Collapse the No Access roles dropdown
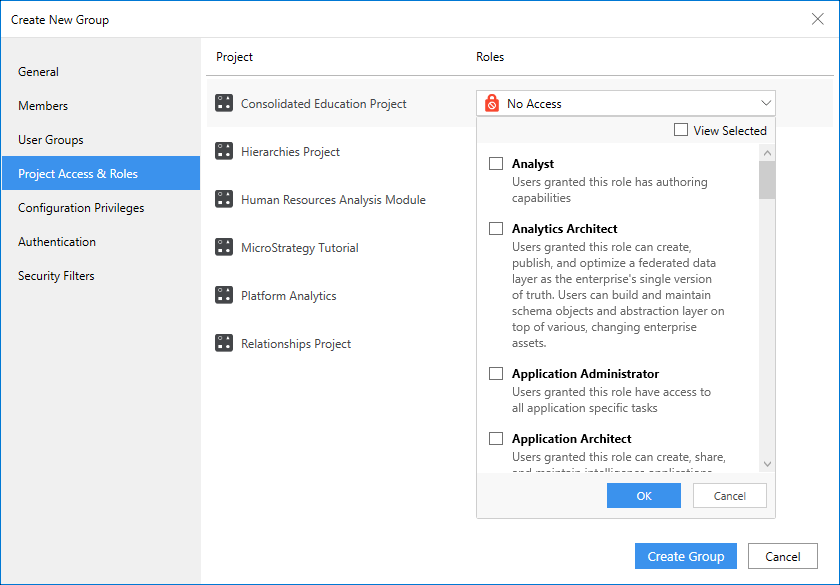Screen dimensions: 840x585 pos(766,103)
